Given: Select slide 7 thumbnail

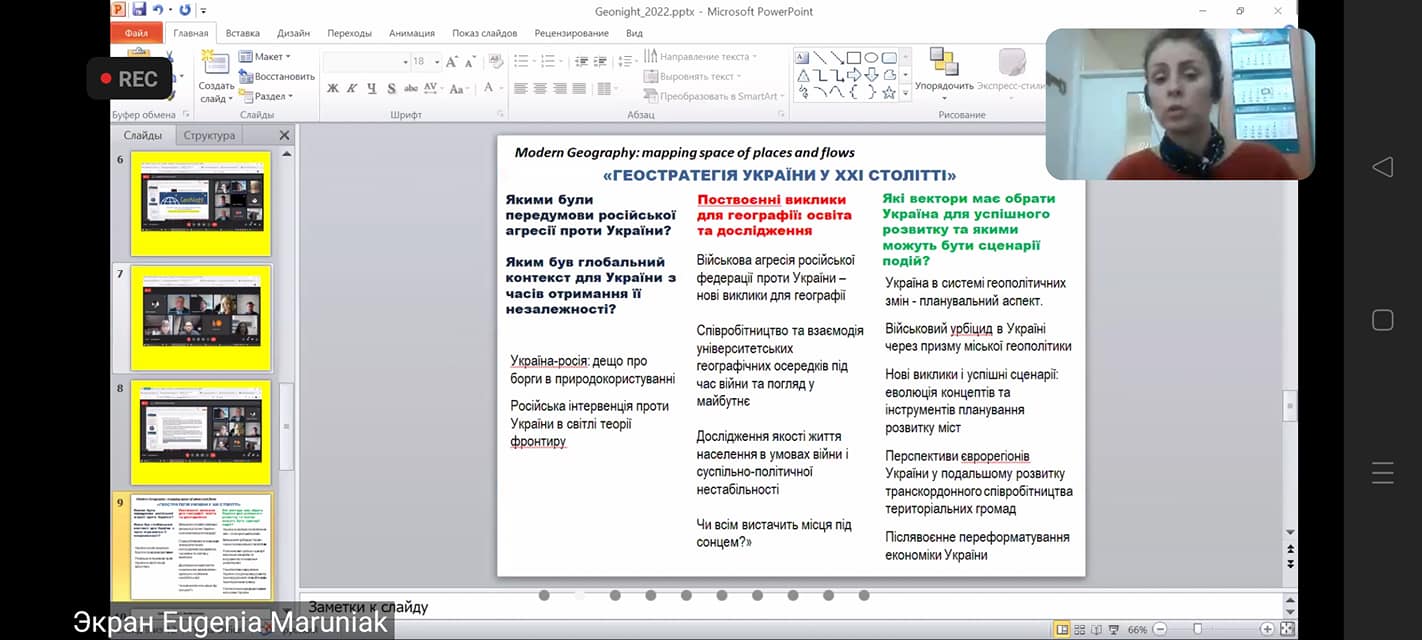Looking at the screenshot, I should (x=201, y=318).
